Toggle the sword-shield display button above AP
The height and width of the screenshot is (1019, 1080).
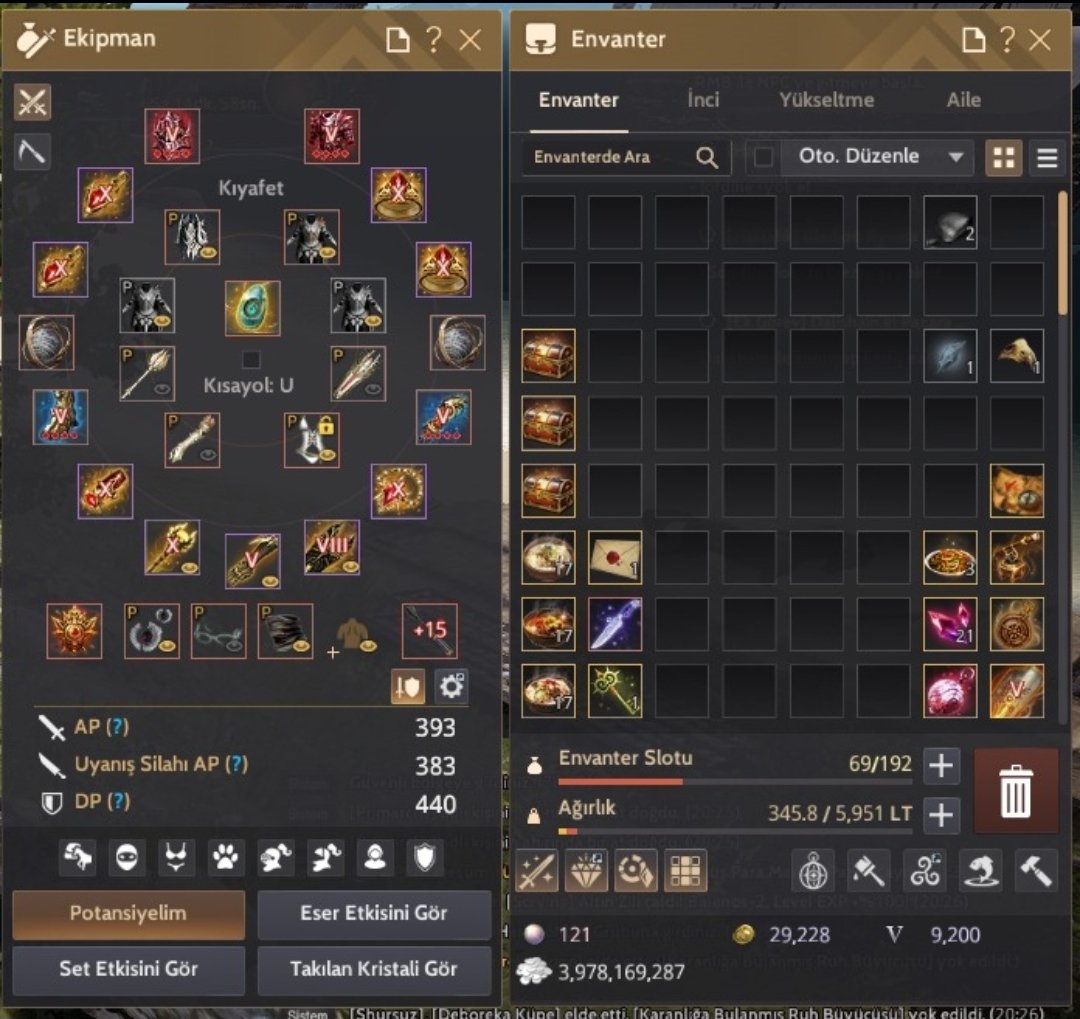pyautogui.click(x=408, y=686)
